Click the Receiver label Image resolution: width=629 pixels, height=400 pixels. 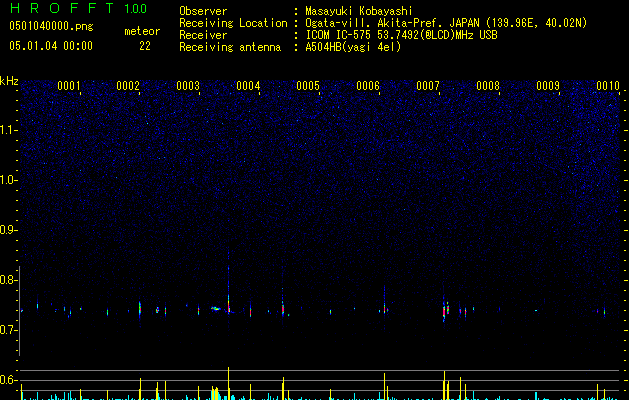(203, 35)
